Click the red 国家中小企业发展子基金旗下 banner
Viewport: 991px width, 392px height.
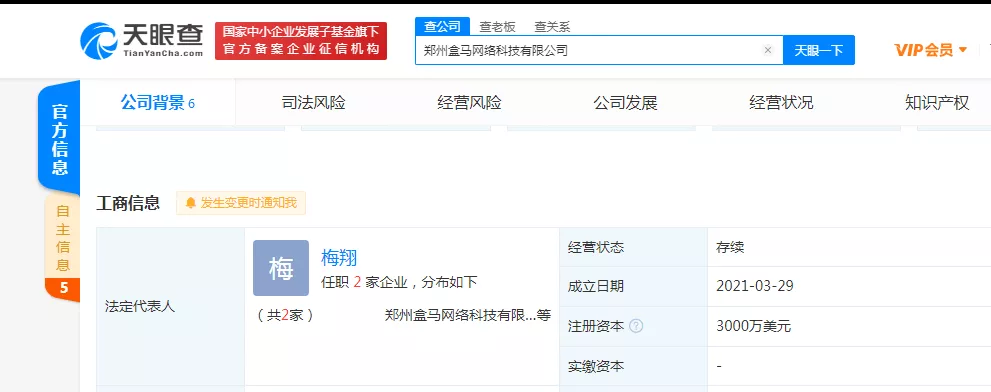301,41
